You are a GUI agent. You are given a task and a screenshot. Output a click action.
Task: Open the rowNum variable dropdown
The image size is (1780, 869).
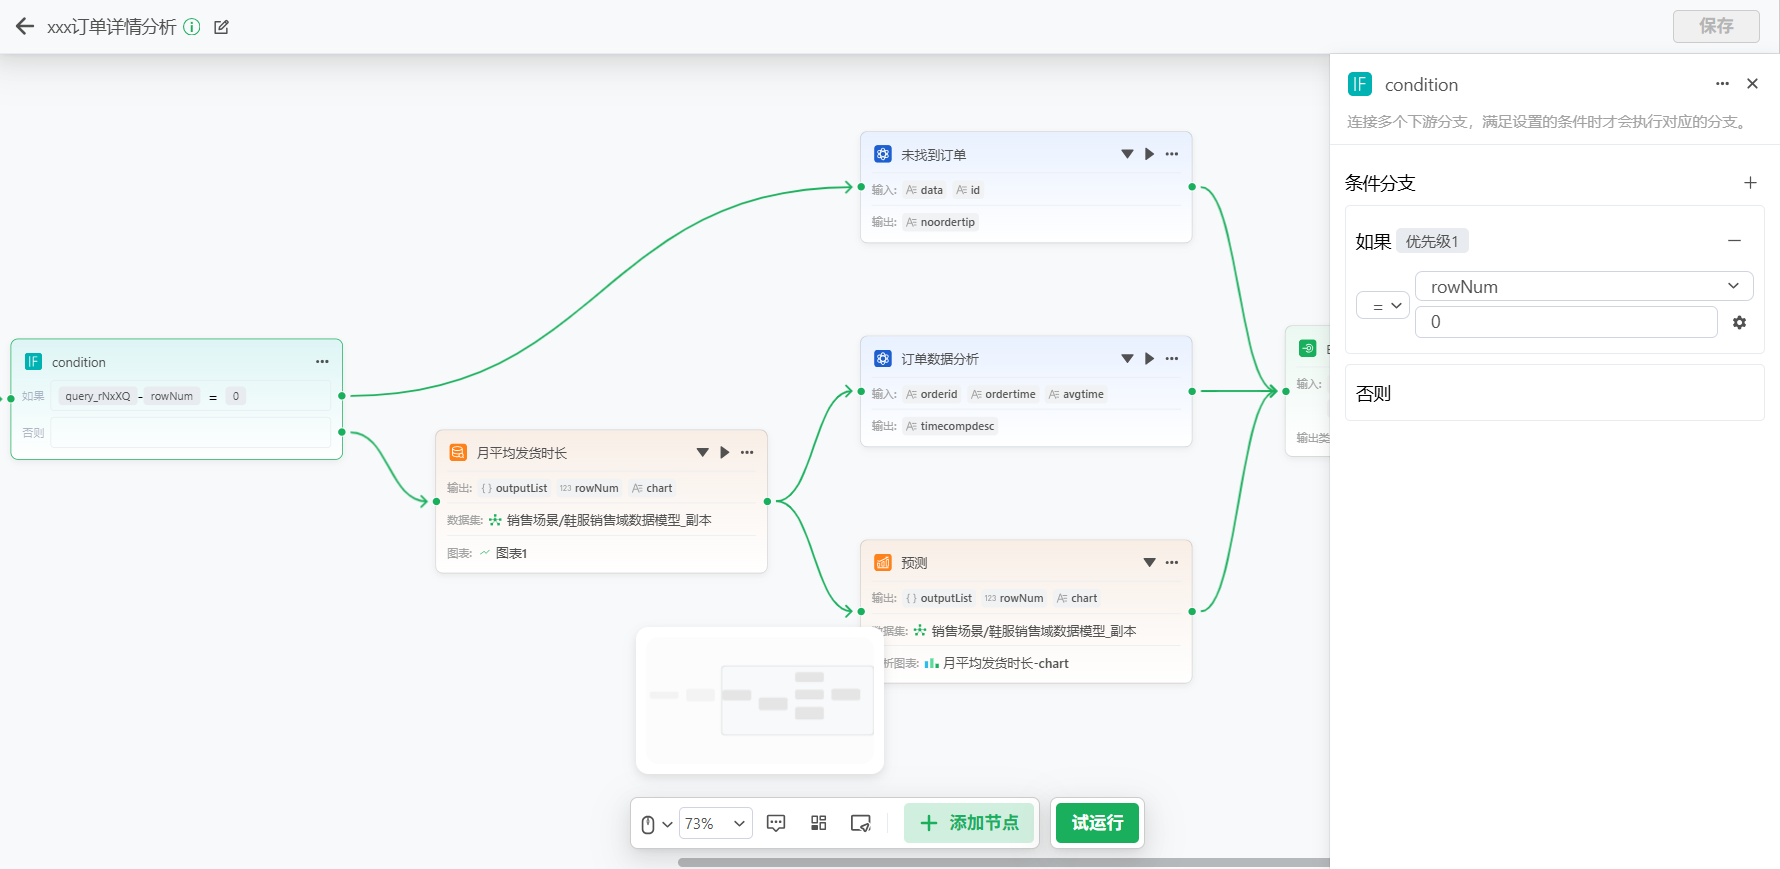click(x=1583, y=286)
